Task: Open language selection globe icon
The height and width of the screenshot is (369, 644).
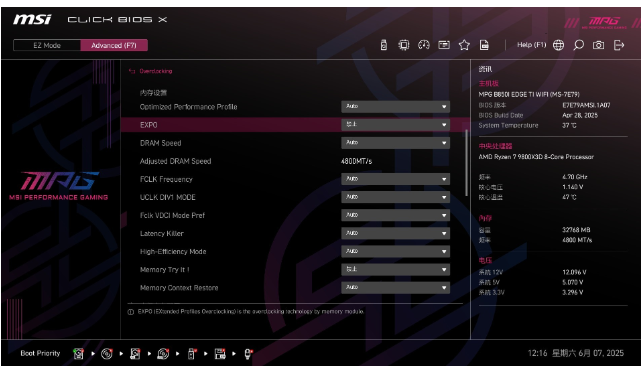Action: [x=558, y=45]
